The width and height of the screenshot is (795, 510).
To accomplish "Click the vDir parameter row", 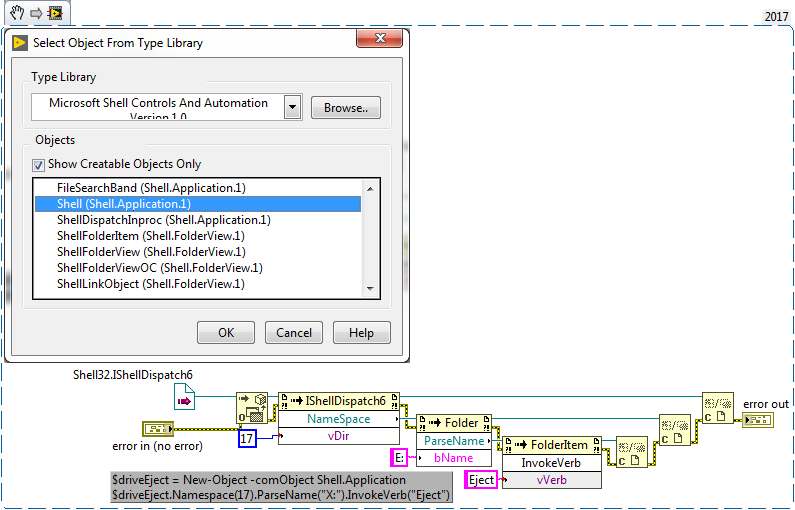I will click(x=339, y=435).
